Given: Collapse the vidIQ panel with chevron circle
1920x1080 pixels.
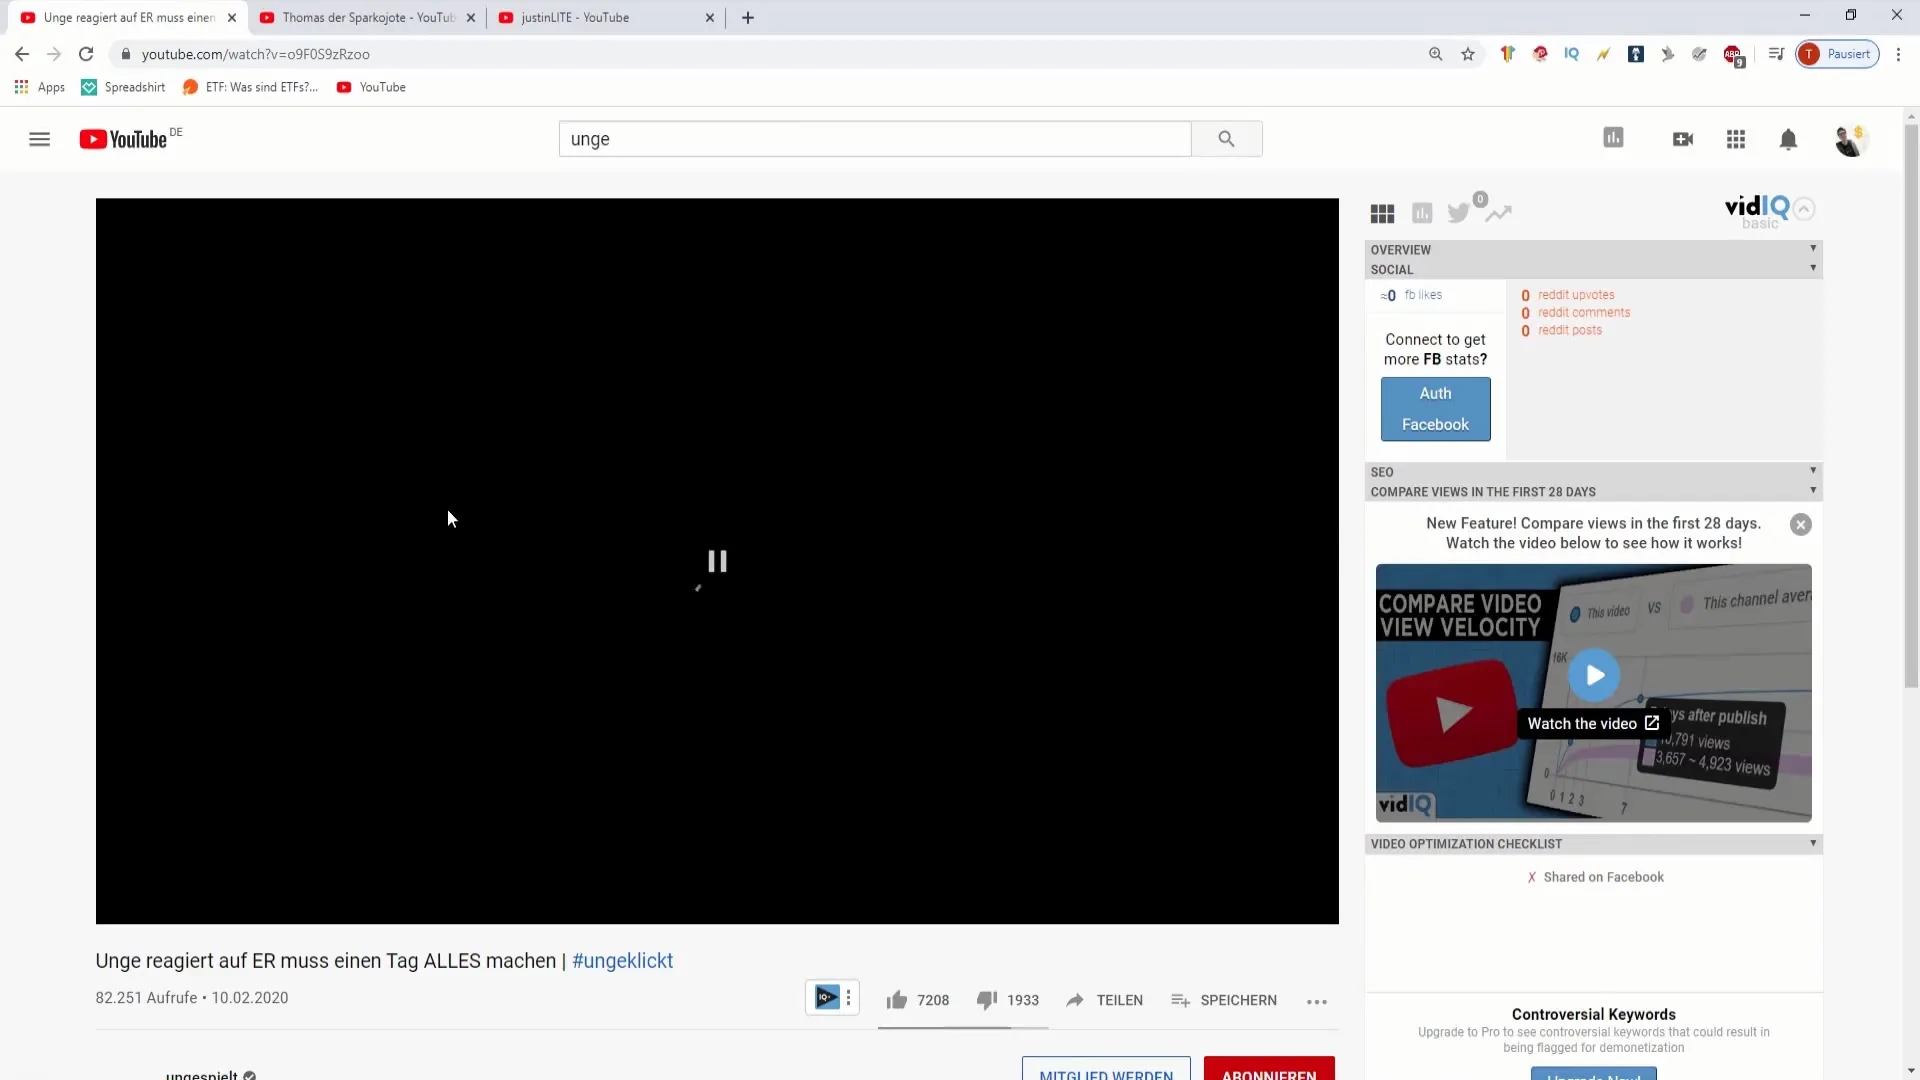Looking at the screenshot, I should point(1804,209).
